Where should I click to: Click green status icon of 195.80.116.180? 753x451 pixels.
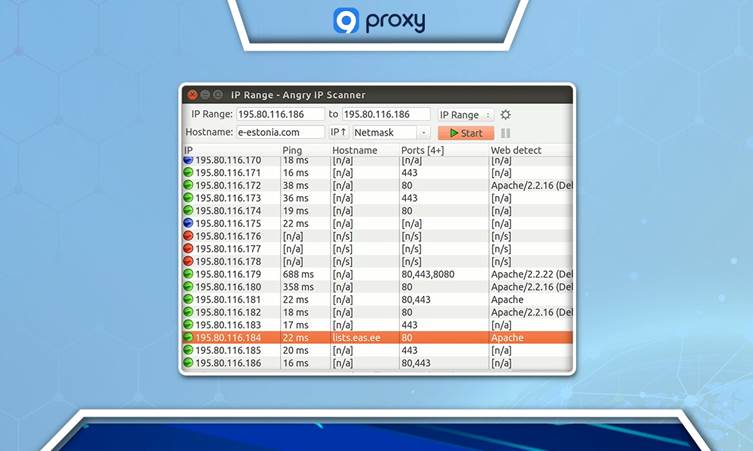pos(188,287)
